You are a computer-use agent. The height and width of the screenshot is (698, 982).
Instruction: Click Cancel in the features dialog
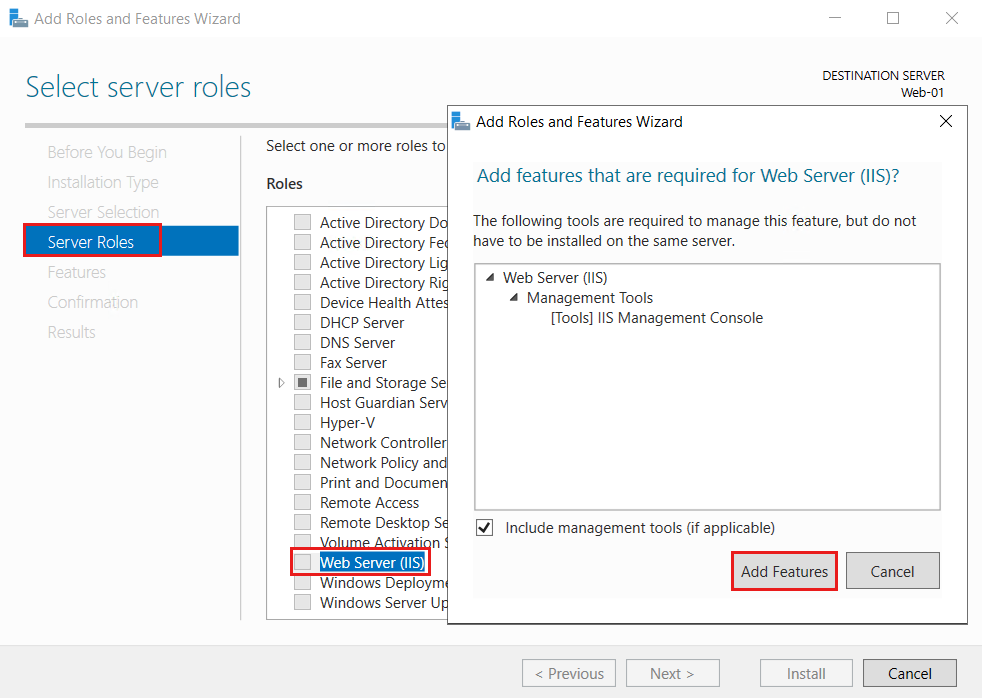point(892,570)
